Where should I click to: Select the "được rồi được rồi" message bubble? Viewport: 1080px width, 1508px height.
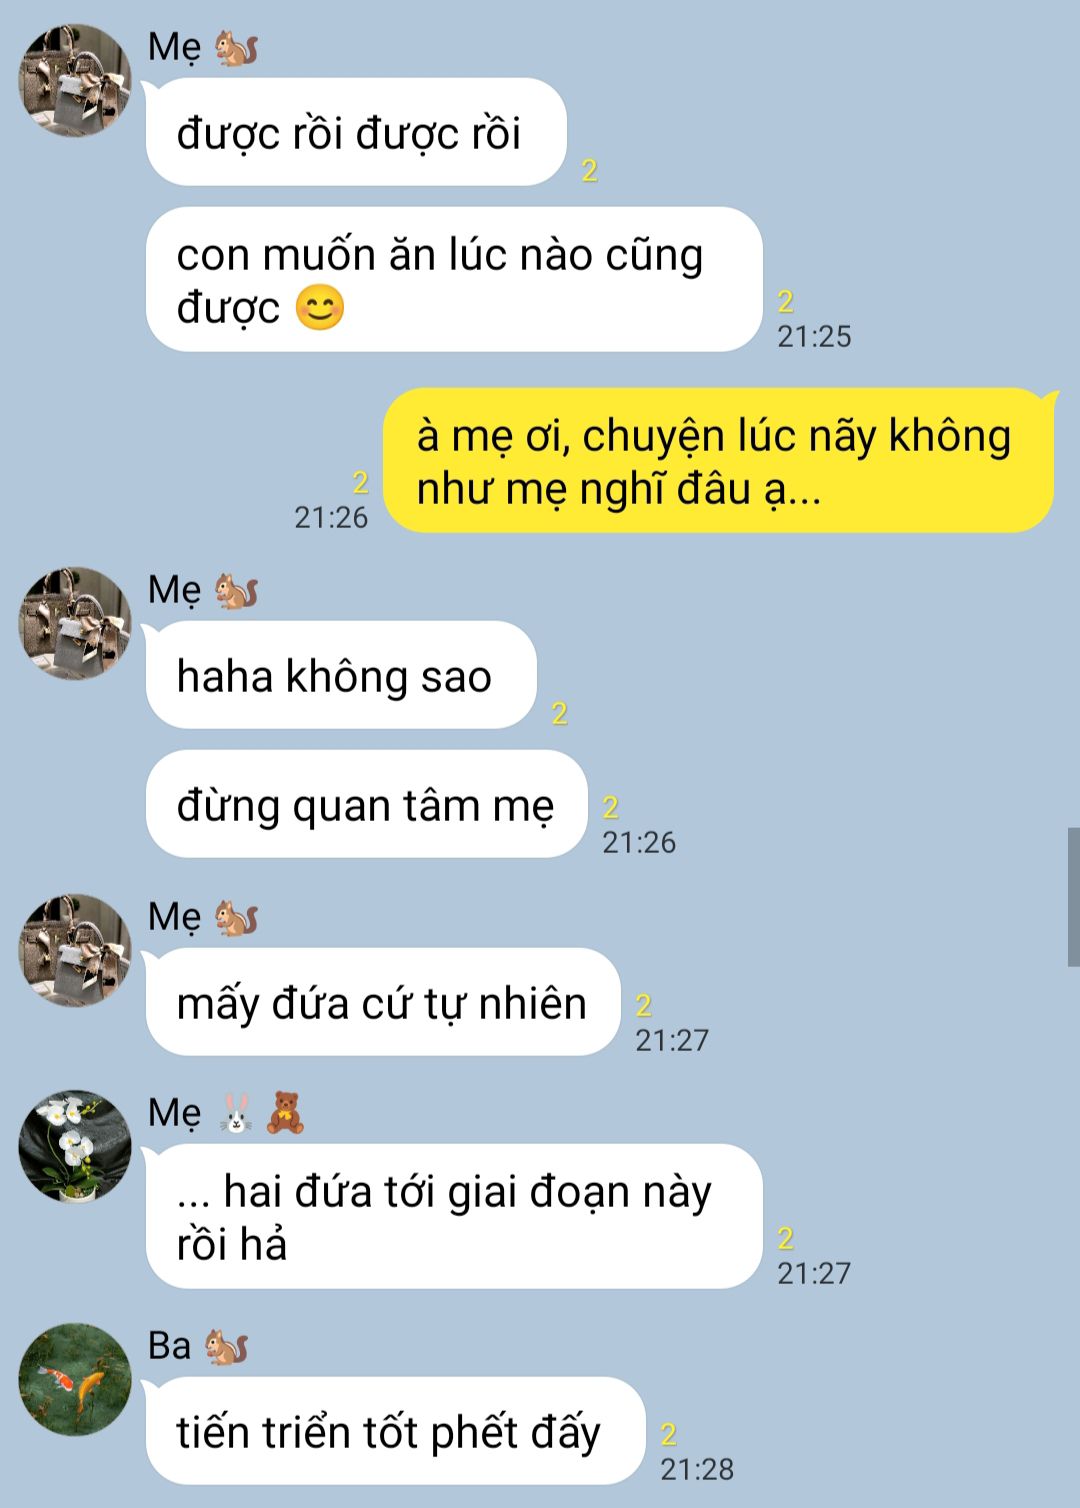click(356, 132)
